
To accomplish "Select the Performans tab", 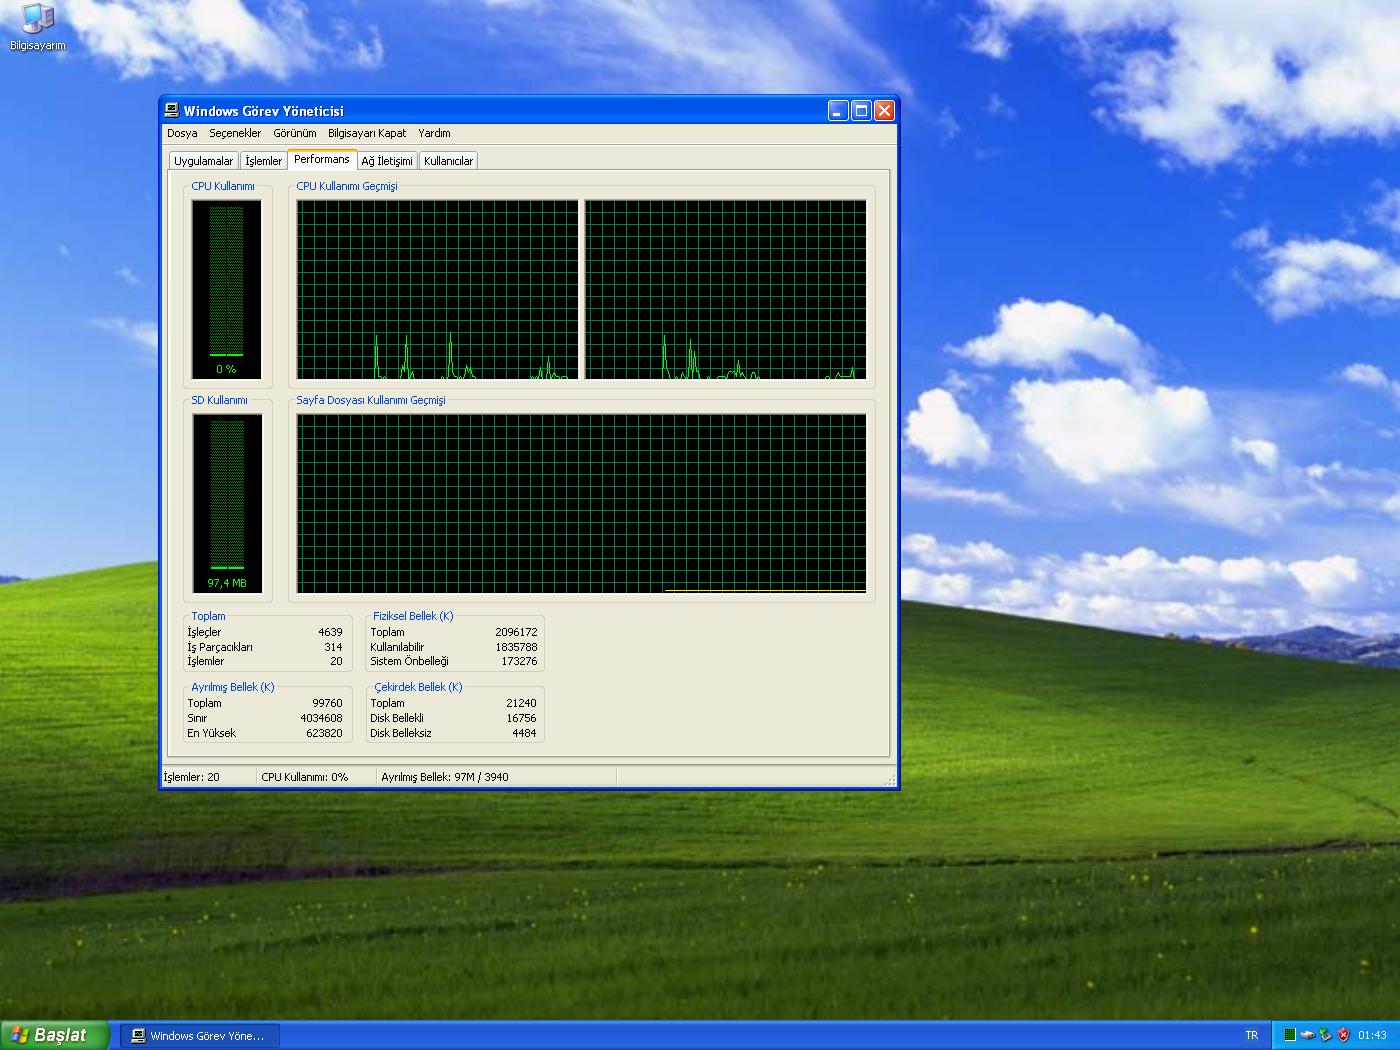I will pos(322,159).
